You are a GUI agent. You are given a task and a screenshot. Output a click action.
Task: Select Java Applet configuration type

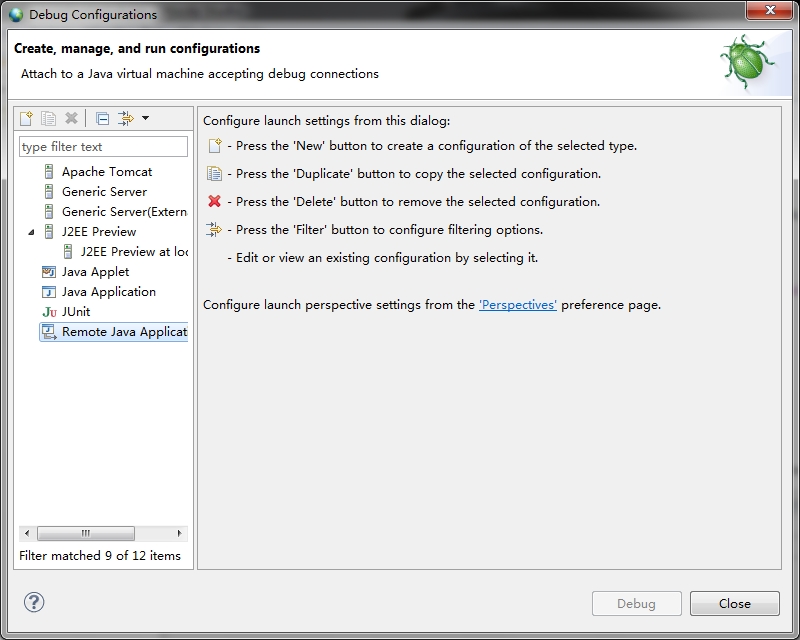(x=95, y=272)
